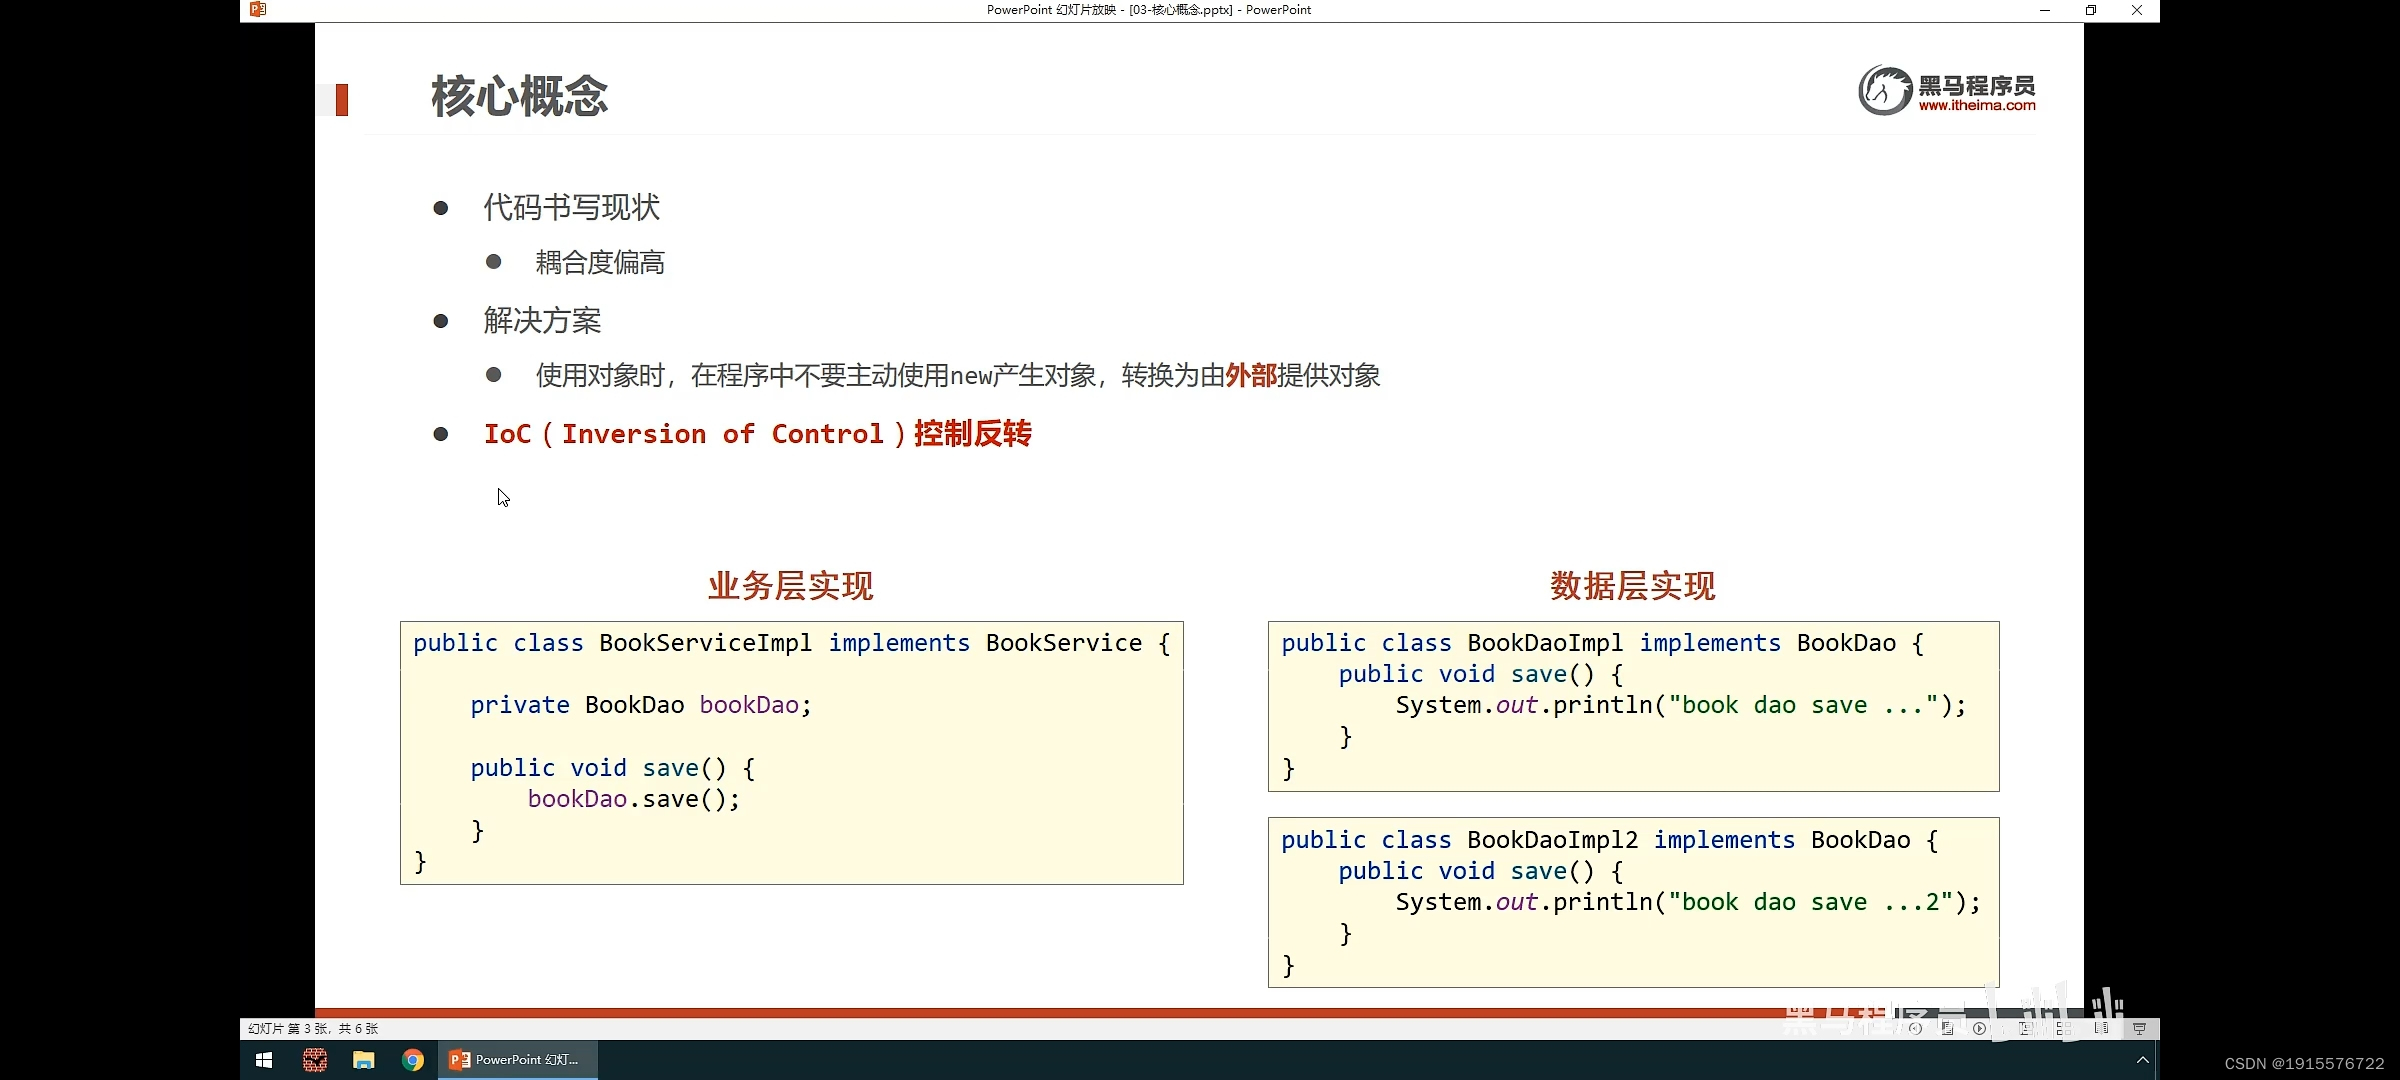This screenshot has height=1080, width=2400.
Task: Switch to Reading view icon
Action: [2101, 1028]
